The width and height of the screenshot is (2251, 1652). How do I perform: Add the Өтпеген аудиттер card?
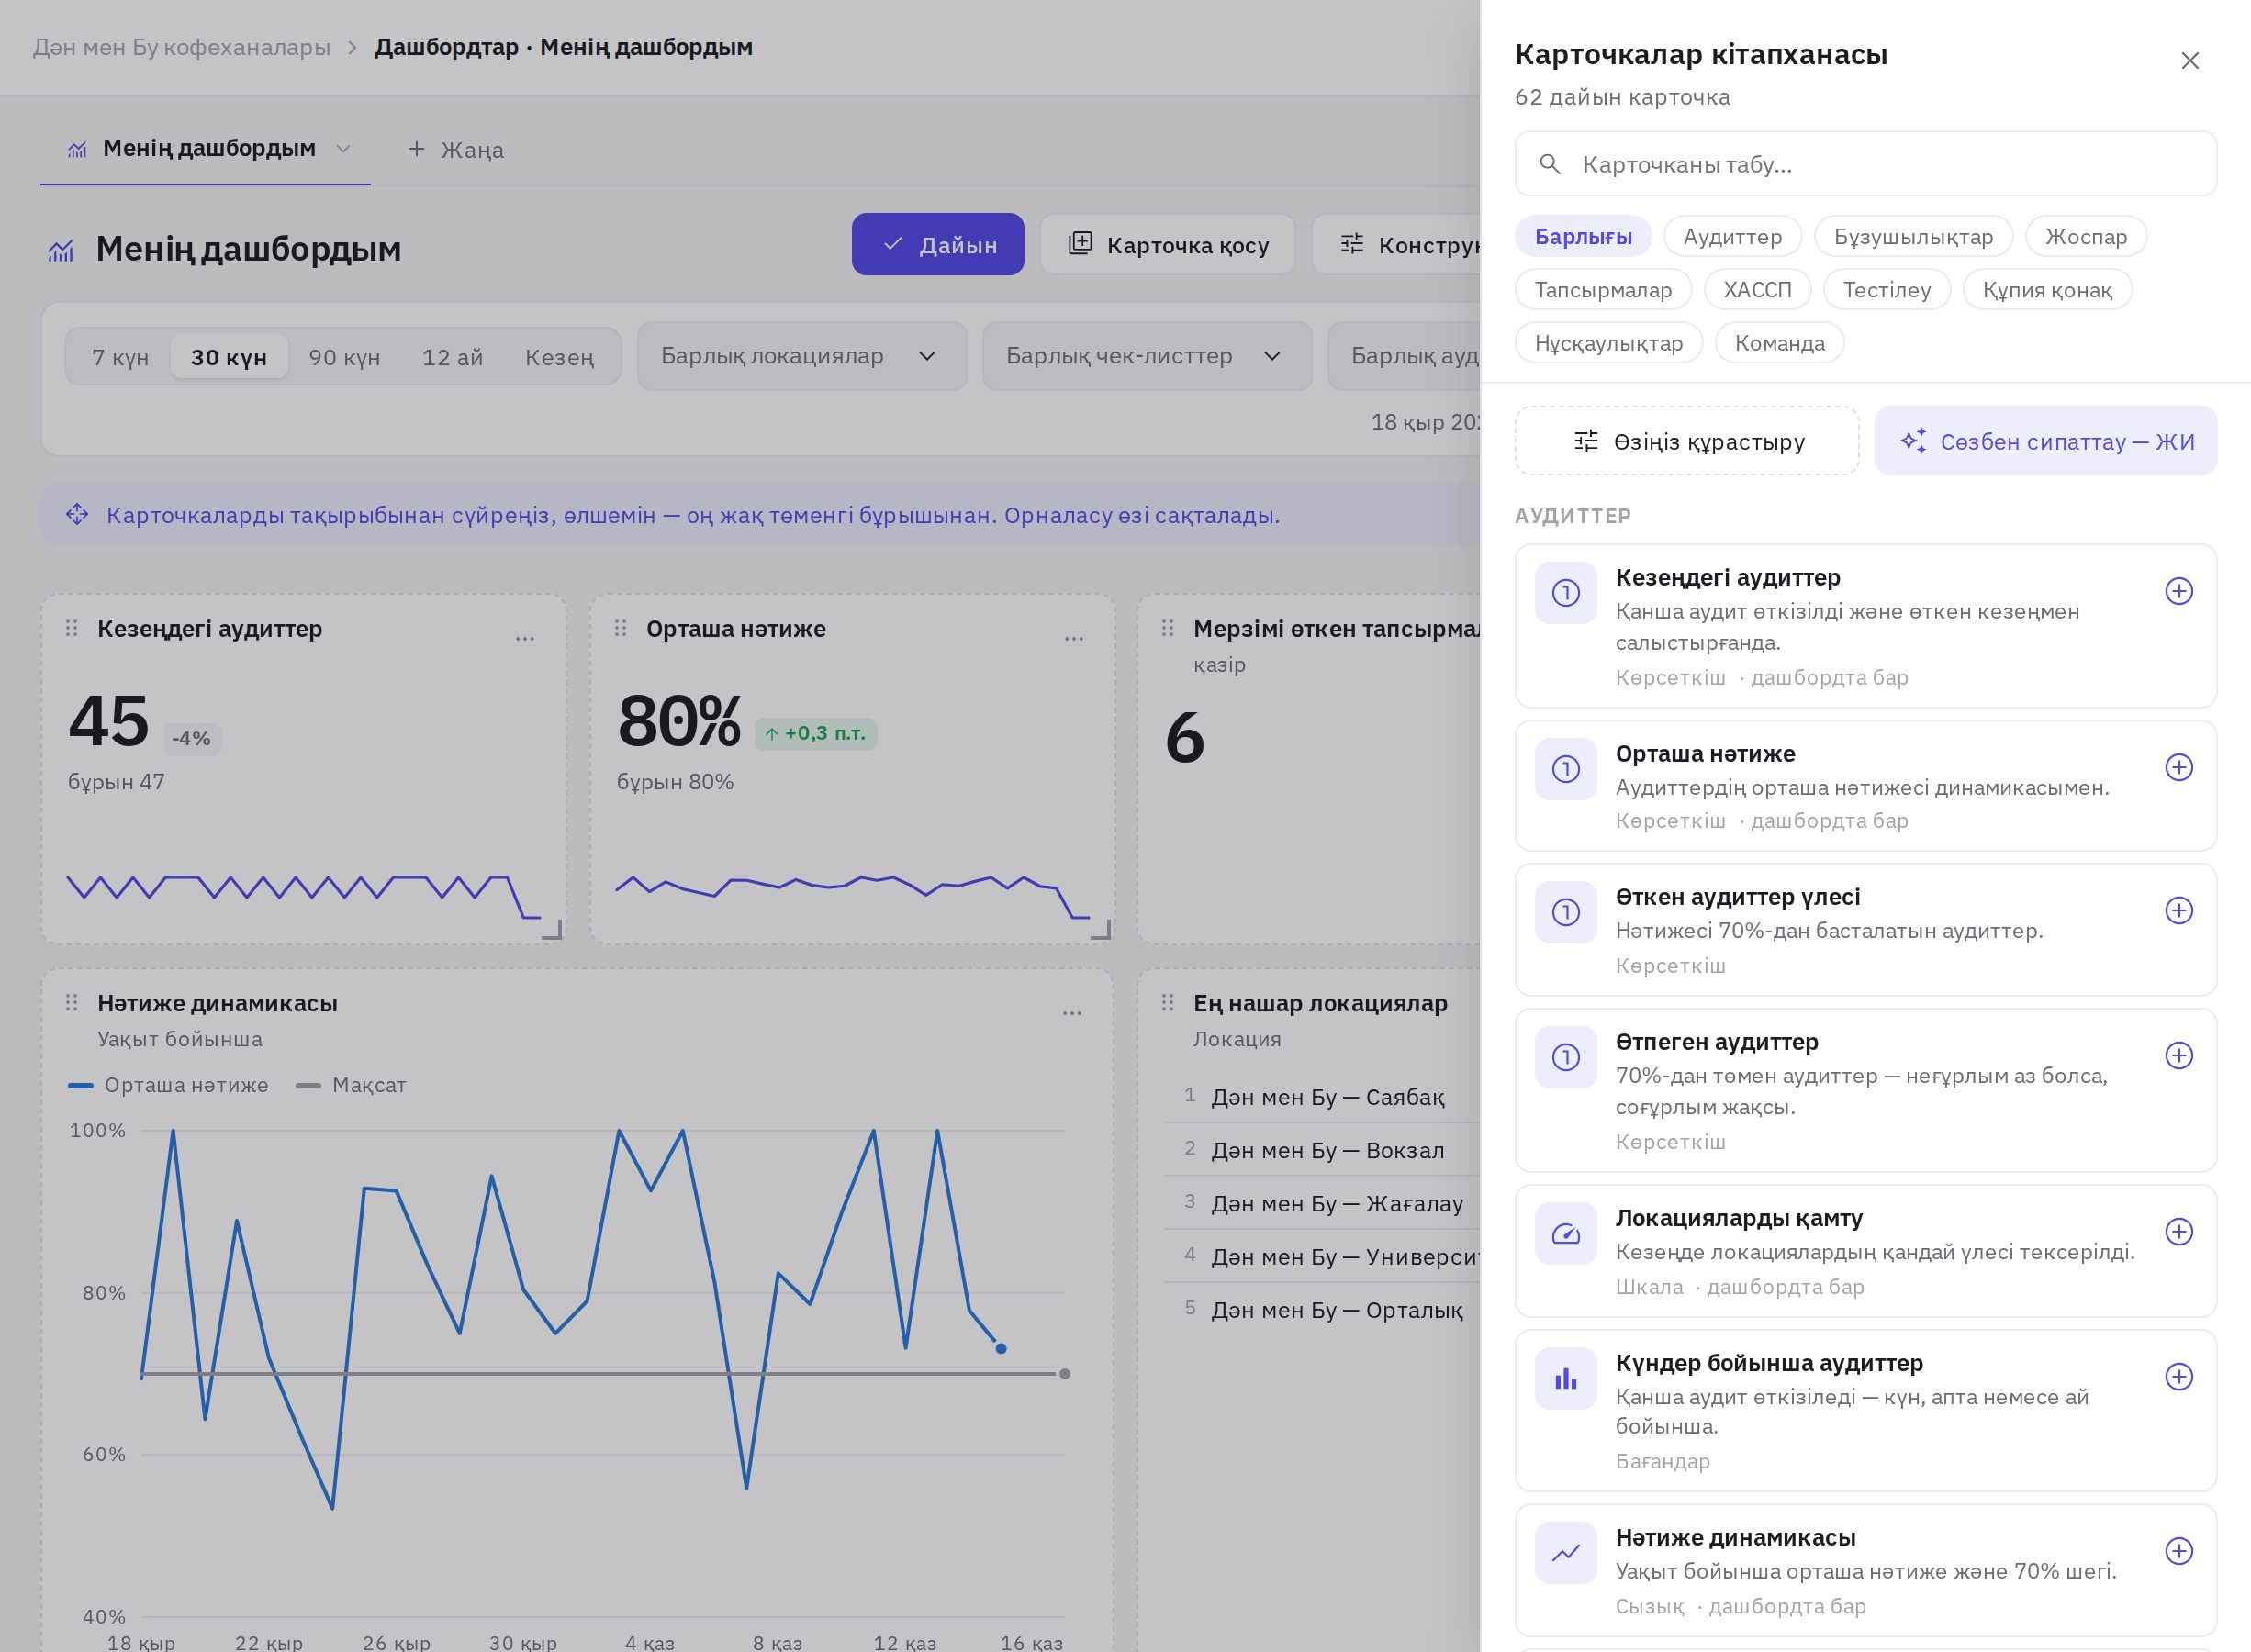point(2179,1055)
